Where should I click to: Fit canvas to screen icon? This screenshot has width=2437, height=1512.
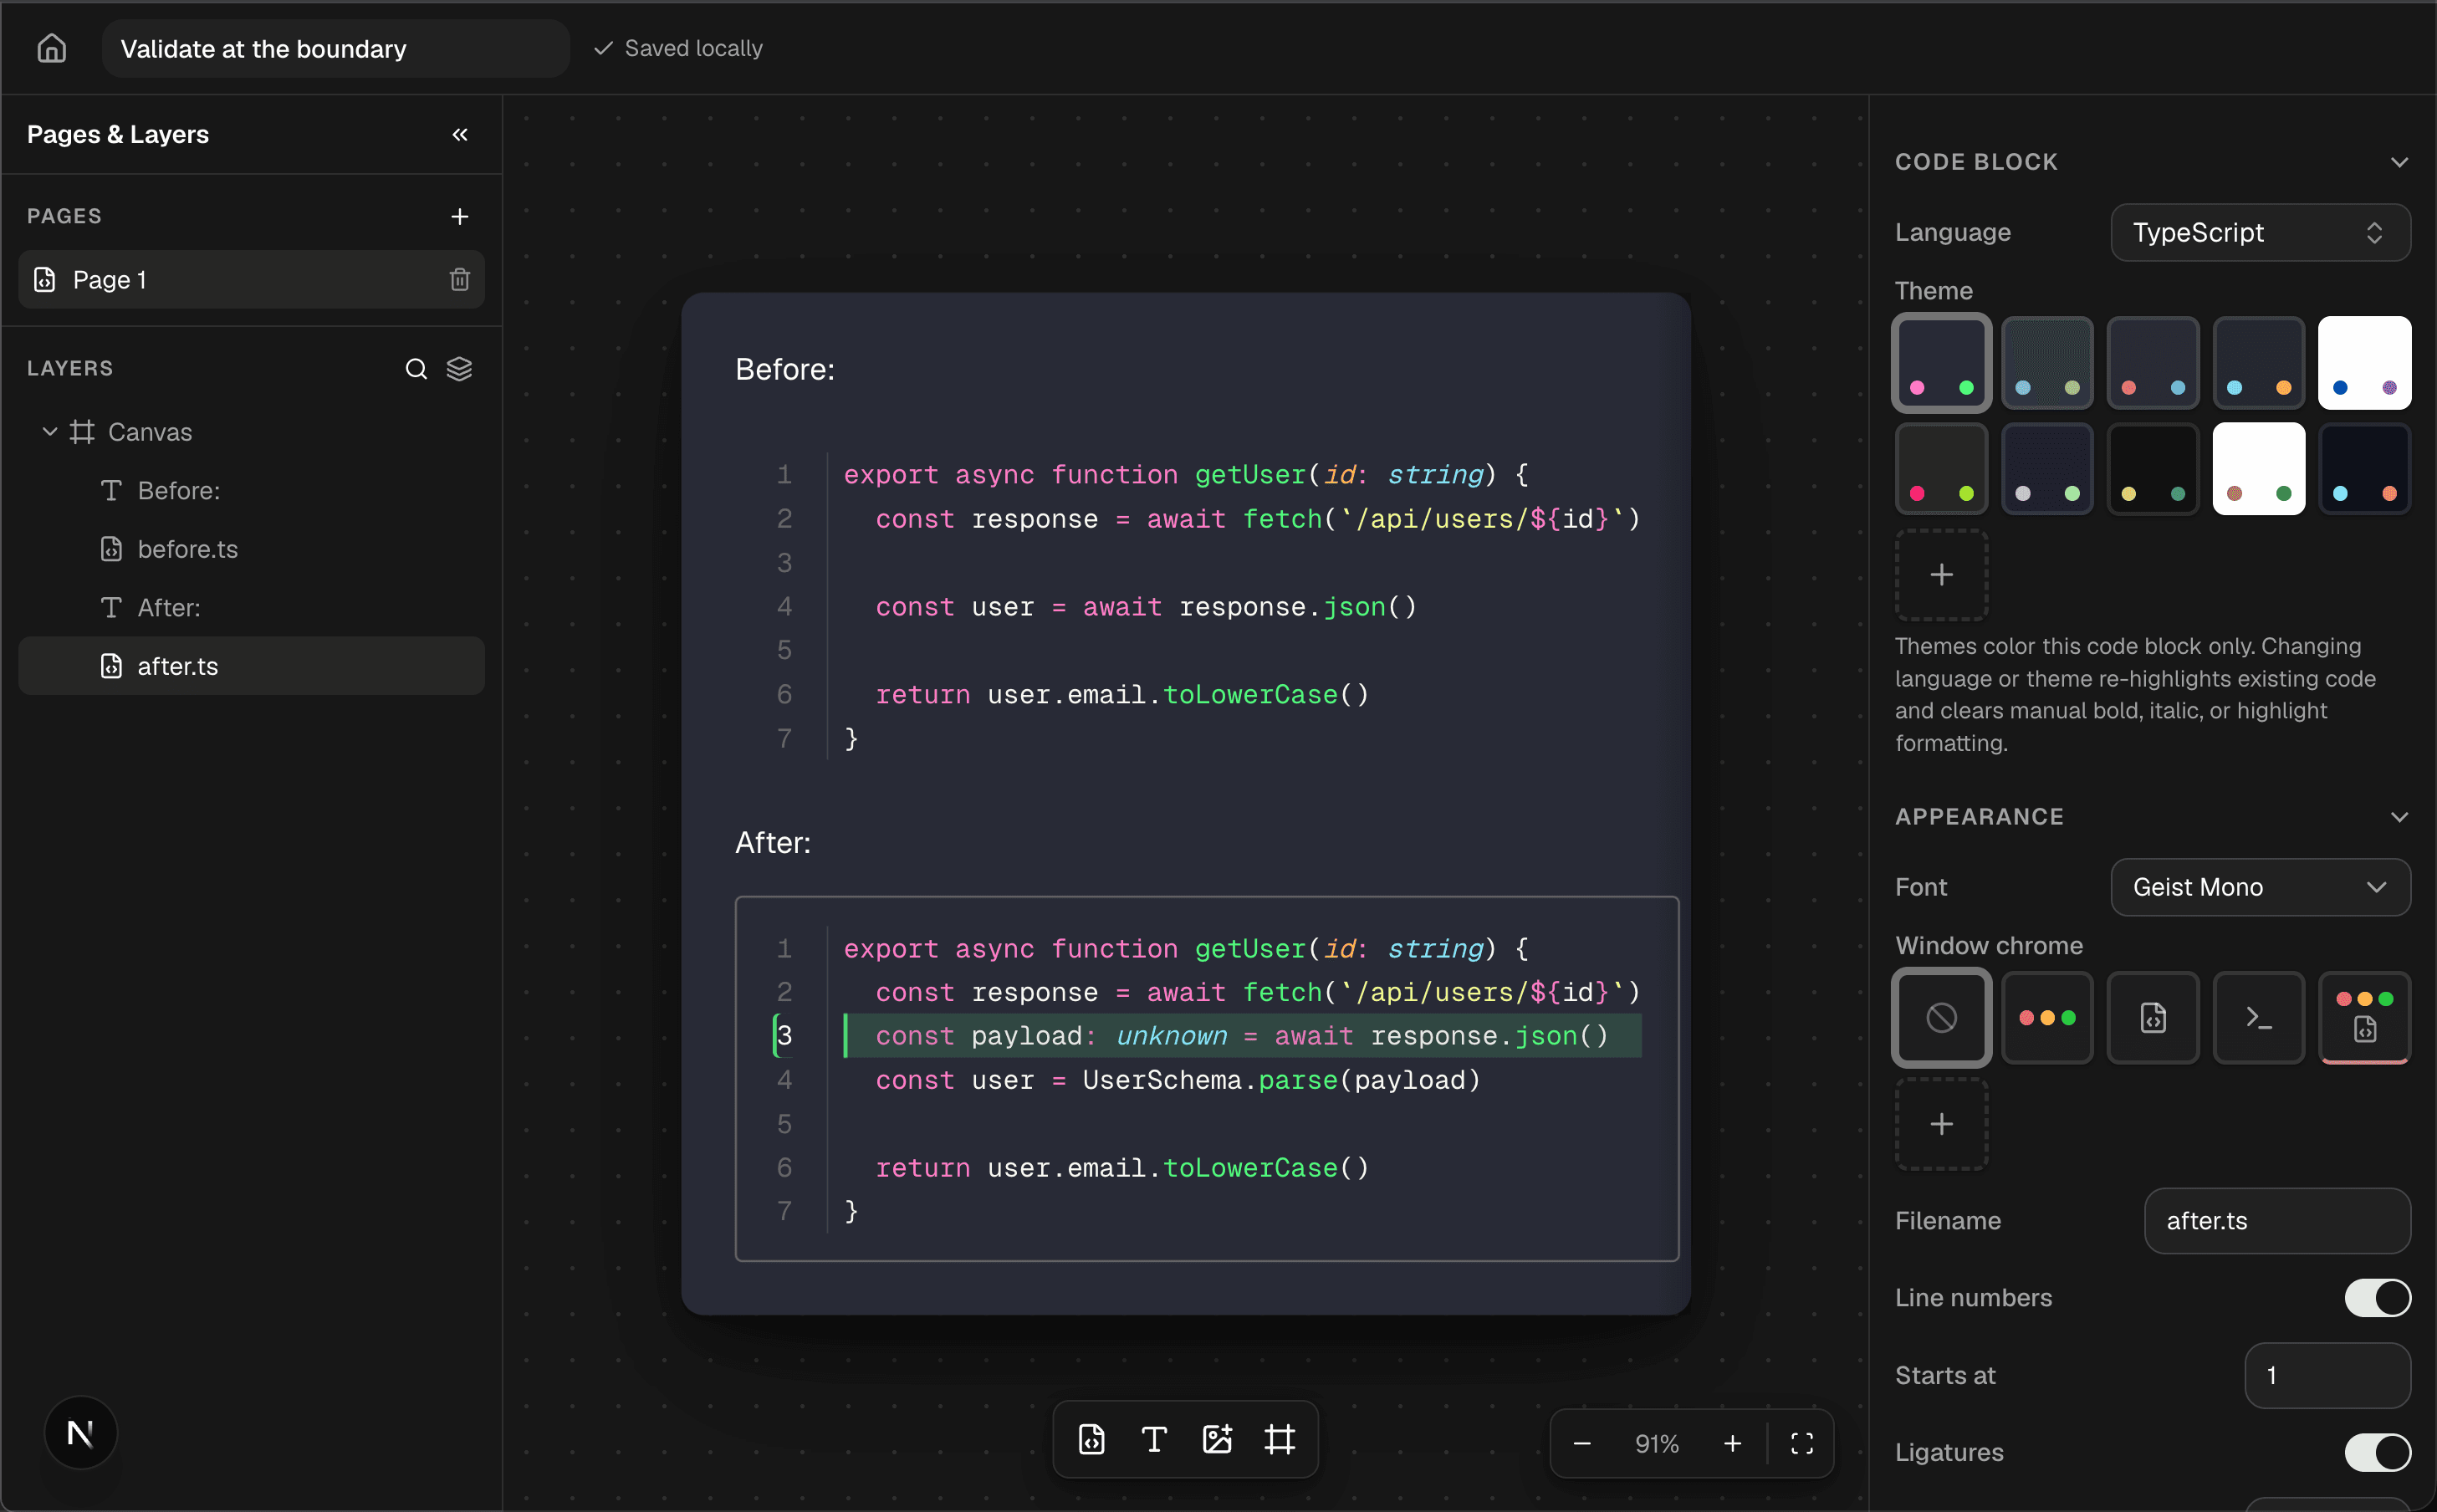coord(1802,1443)
